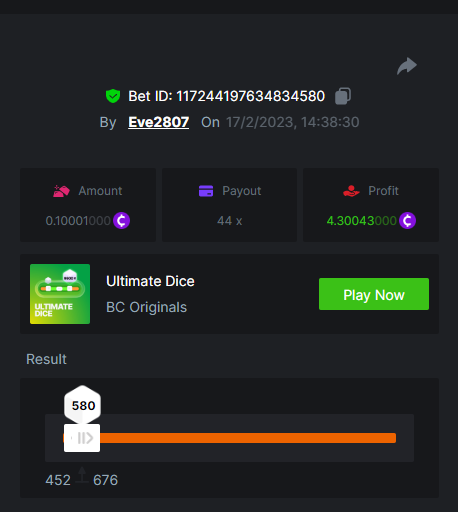The height and width of the screenshot is (512, 458).
Task: Click the purple Payout card icon
Action: pyautogui.click(x=206, y=191)
